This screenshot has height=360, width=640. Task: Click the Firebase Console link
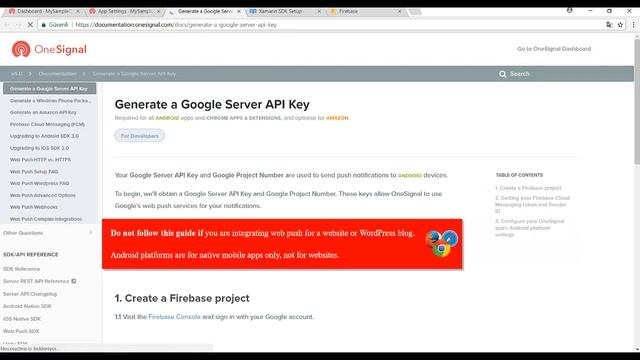pyautogui.click(x=174, y=317)
